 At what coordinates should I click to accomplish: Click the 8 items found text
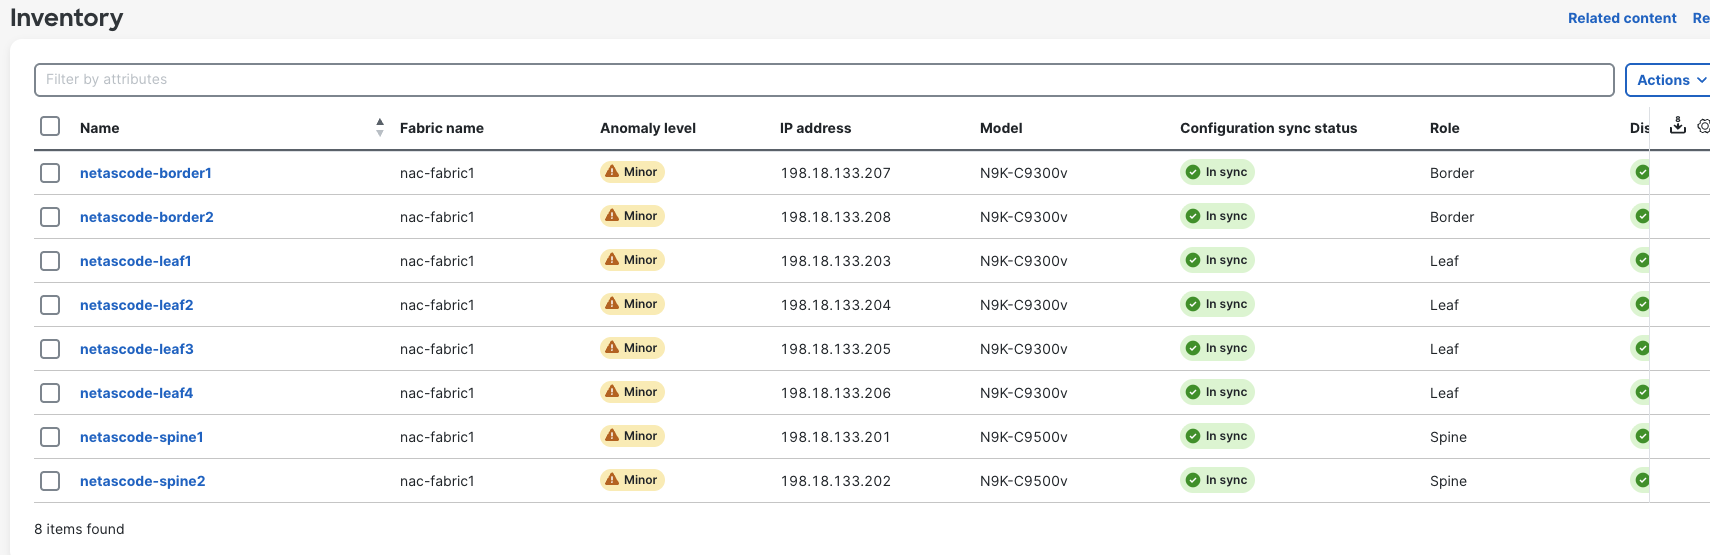(x=80, y=529)
